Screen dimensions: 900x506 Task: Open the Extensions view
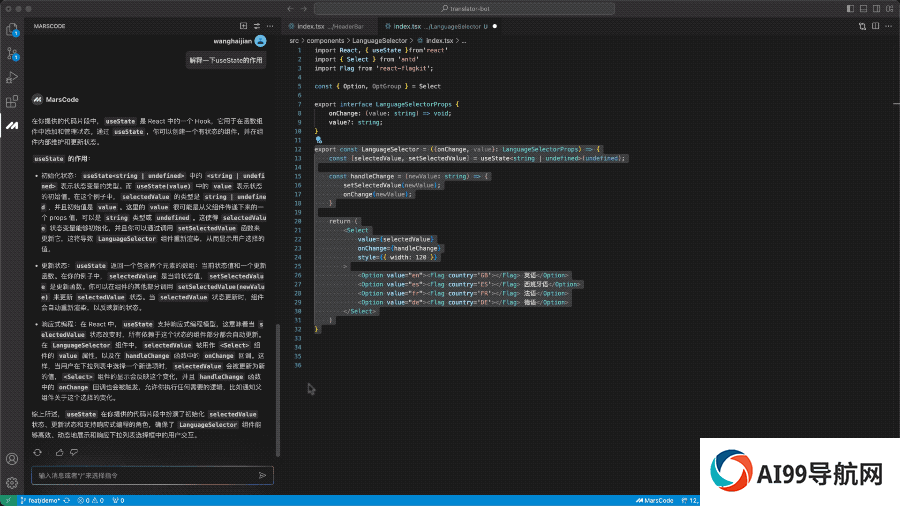[12, 102]
